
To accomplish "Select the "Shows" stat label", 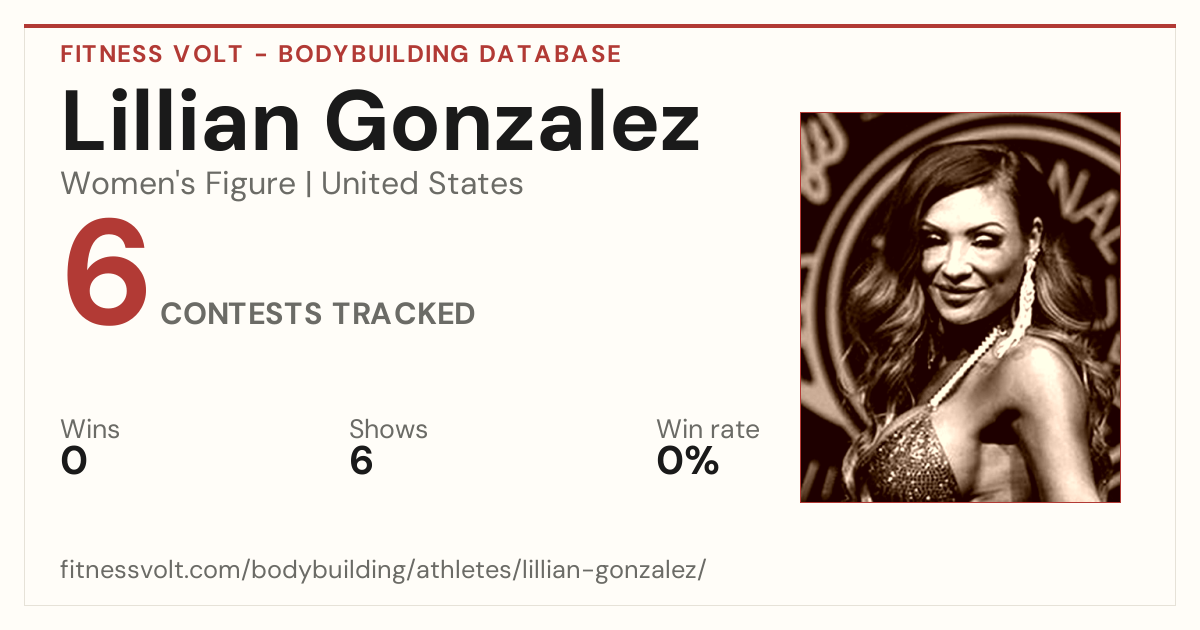I will (x=388, y=429).
